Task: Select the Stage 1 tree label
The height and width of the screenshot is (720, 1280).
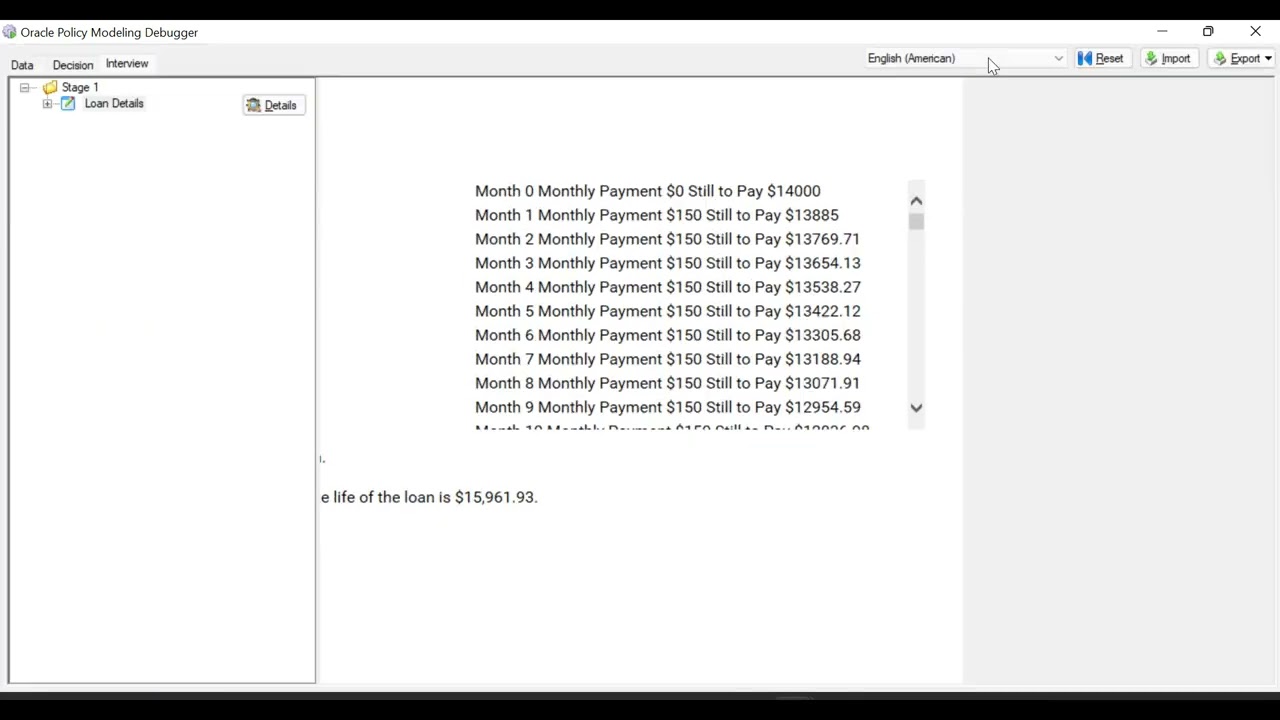Action: (80, 88)
